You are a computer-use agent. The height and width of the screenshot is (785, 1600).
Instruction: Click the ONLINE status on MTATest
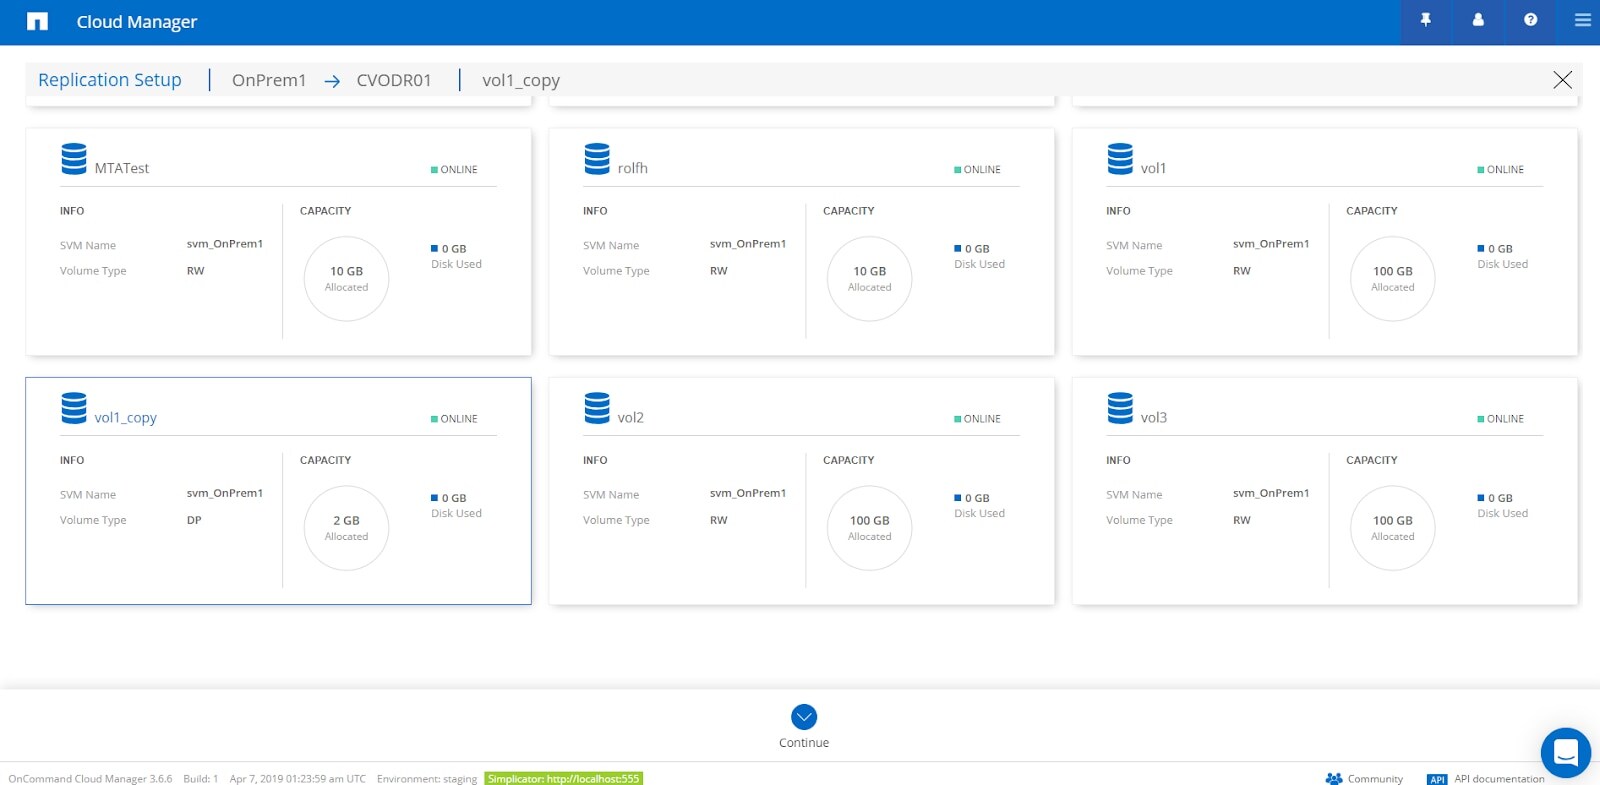(454, 170)
